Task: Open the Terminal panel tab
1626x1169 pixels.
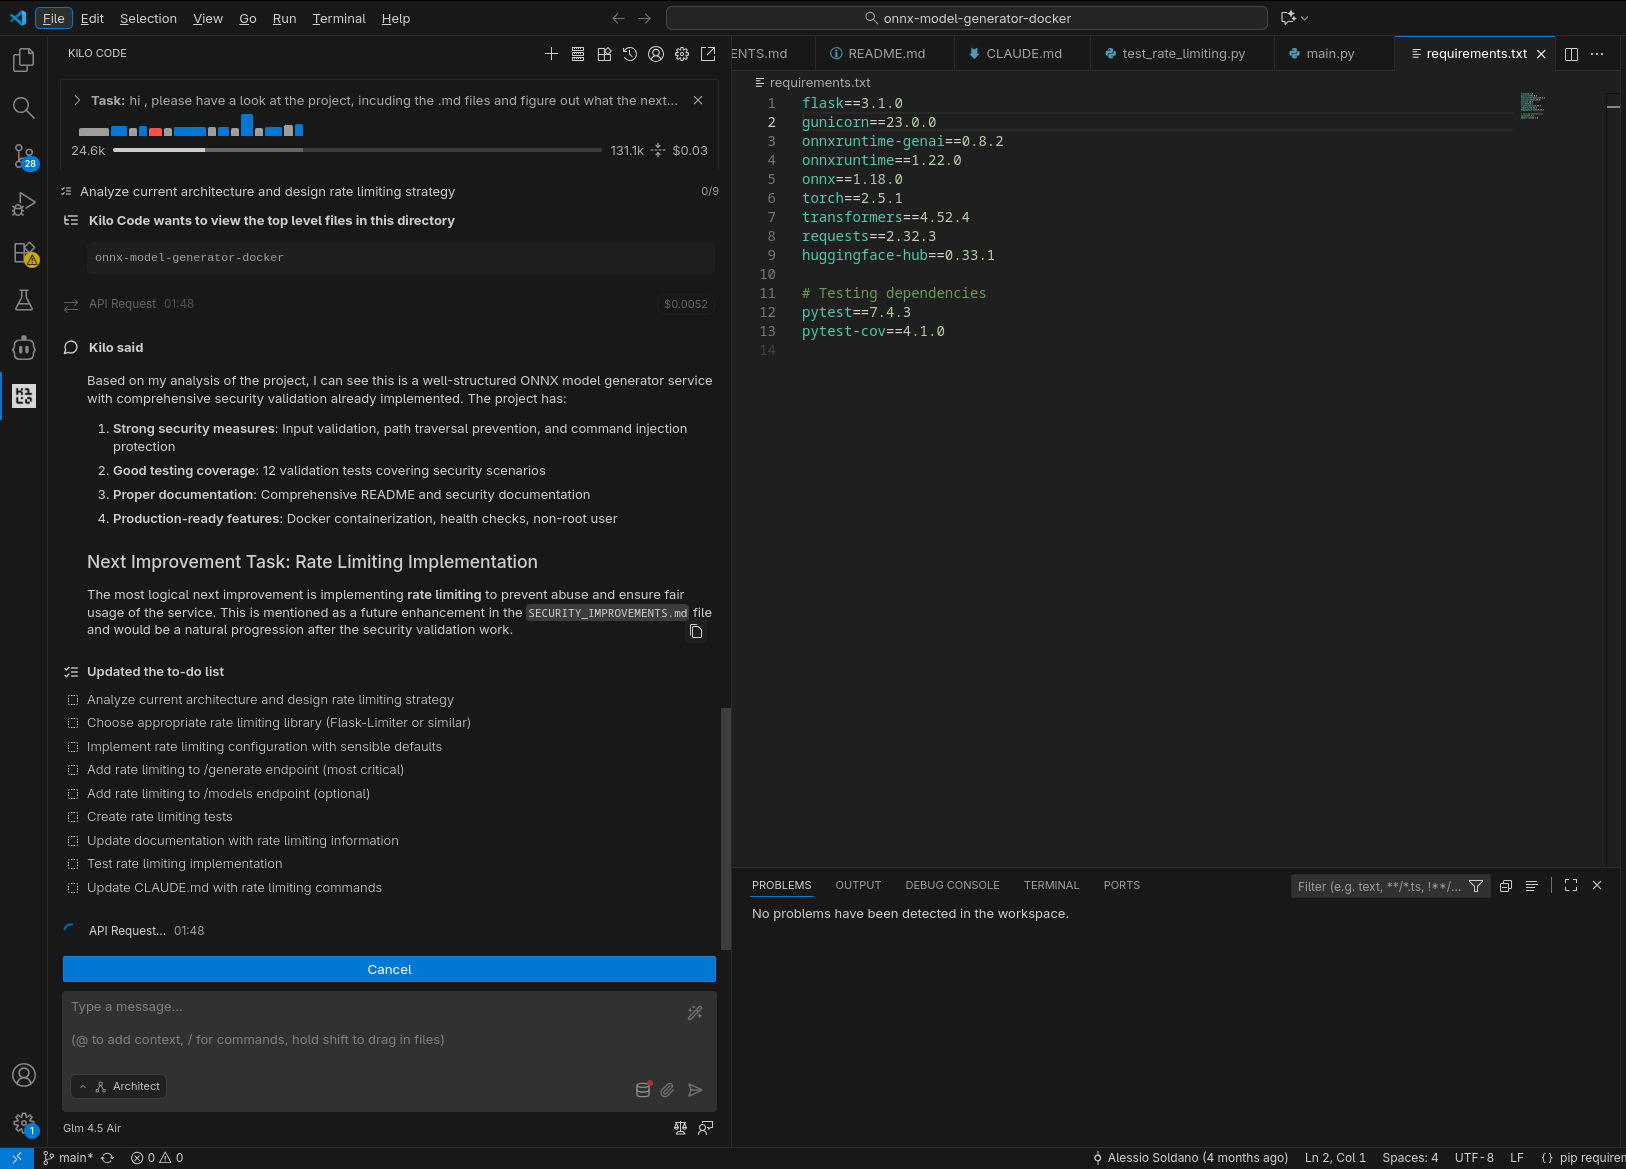Action: pos(1051,886)
